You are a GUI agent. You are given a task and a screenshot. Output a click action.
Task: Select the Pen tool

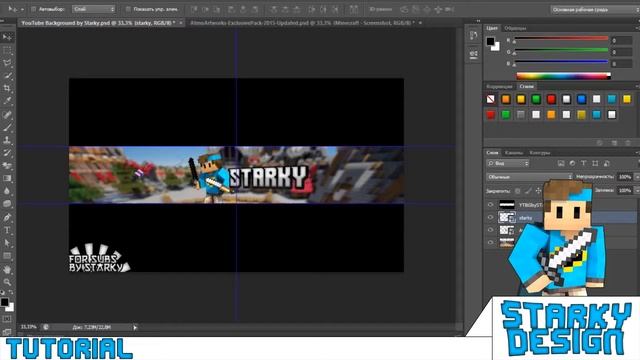coord(7,217)
